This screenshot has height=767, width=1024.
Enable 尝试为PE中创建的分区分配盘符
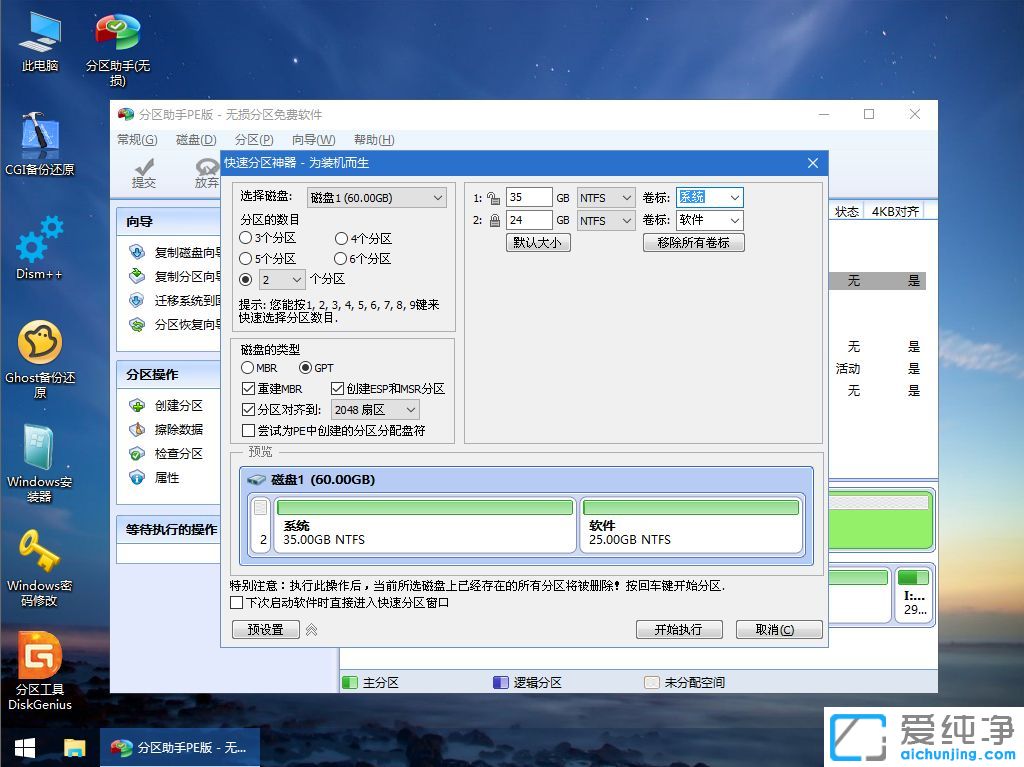(247, 430)
